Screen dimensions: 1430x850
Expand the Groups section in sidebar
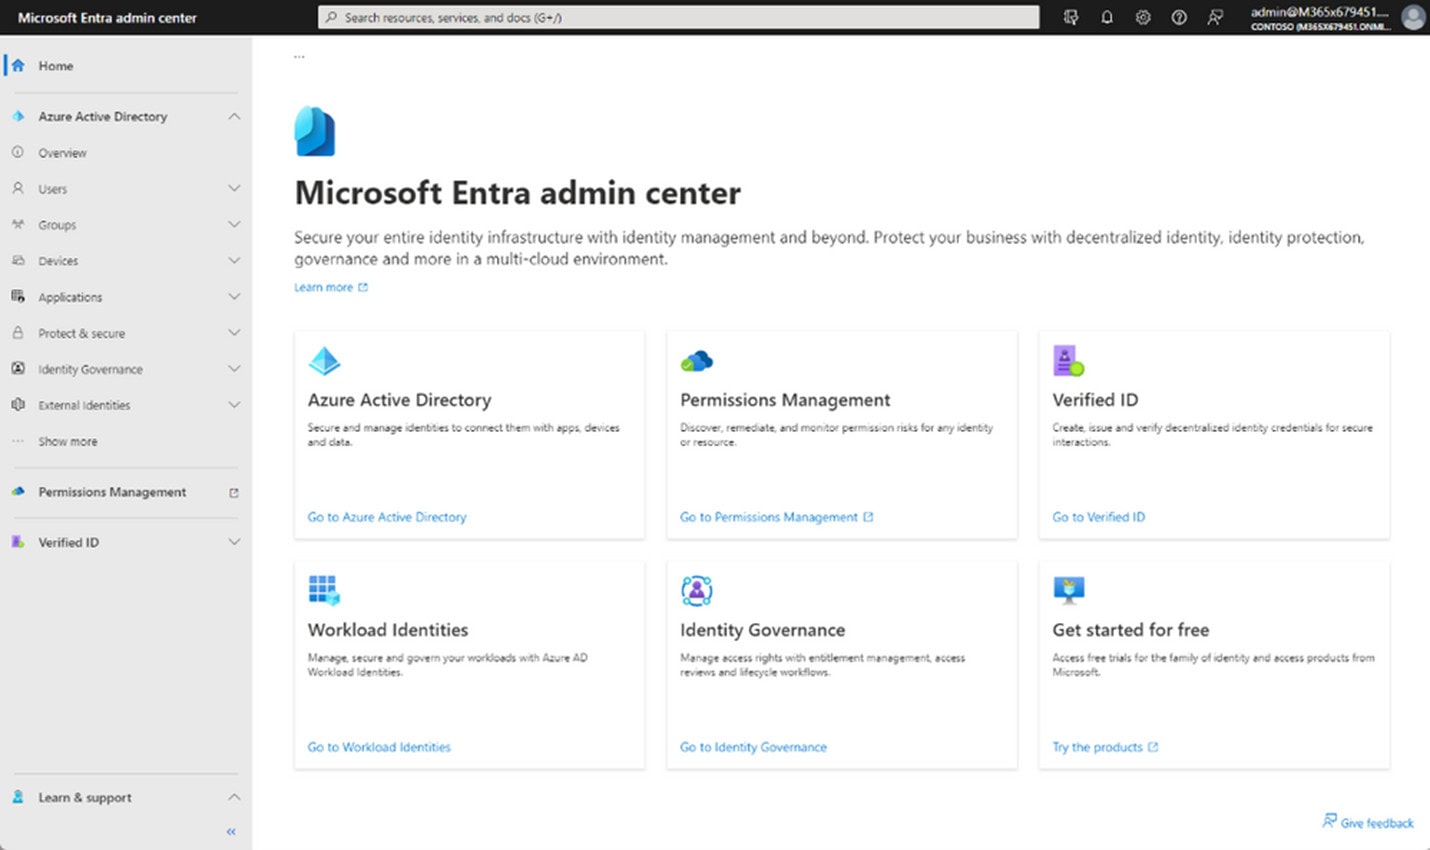pos(234,224)
